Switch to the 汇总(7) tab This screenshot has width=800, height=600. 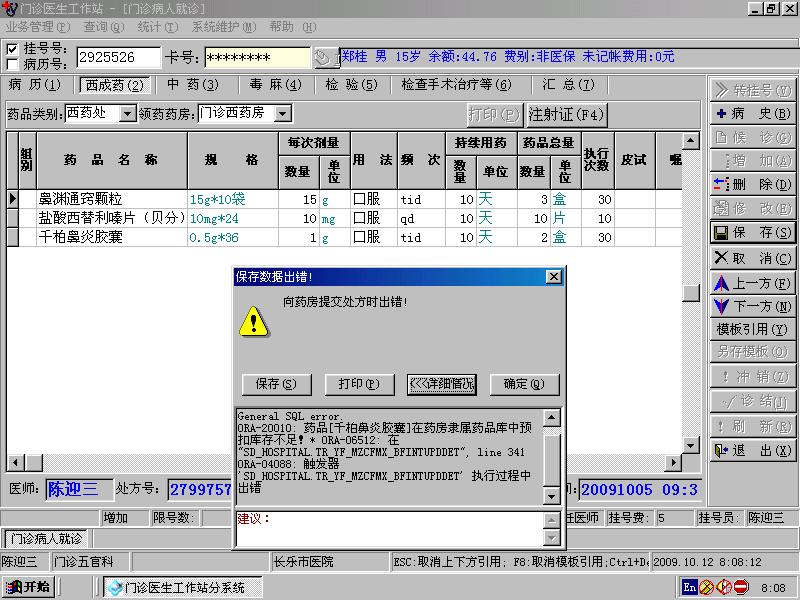tap(568, 85)
